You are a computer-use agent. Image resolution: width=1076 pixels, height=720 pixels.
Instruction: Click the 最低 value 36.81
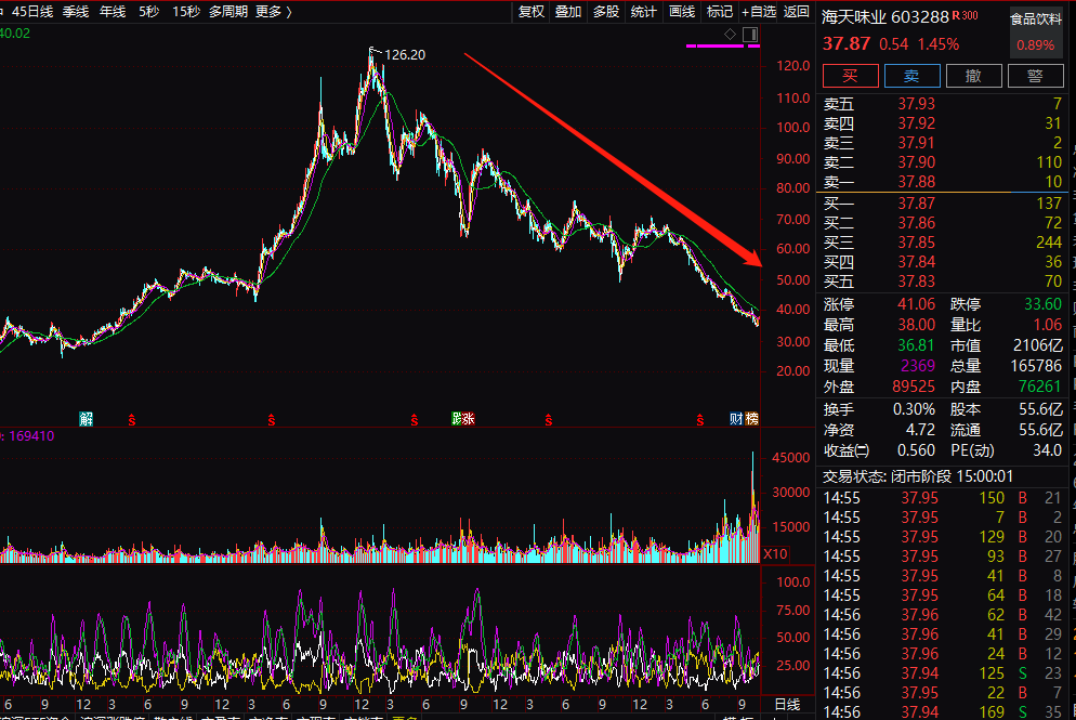(916, 345)
